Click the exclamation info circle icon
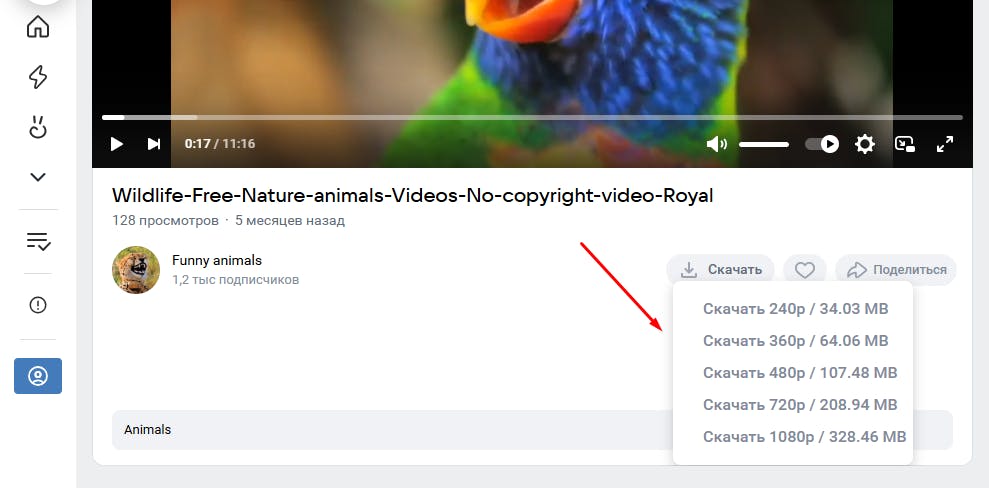The width and height of the screenshot is (989, 488). click(38, 305)
